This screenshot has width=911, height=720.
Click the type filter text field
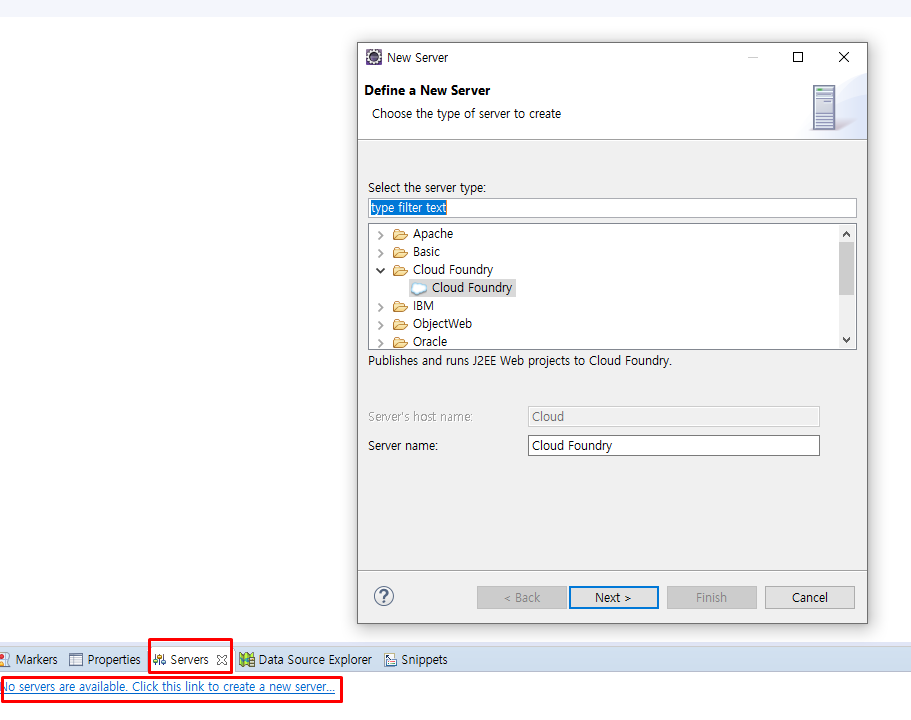[612, 207]
